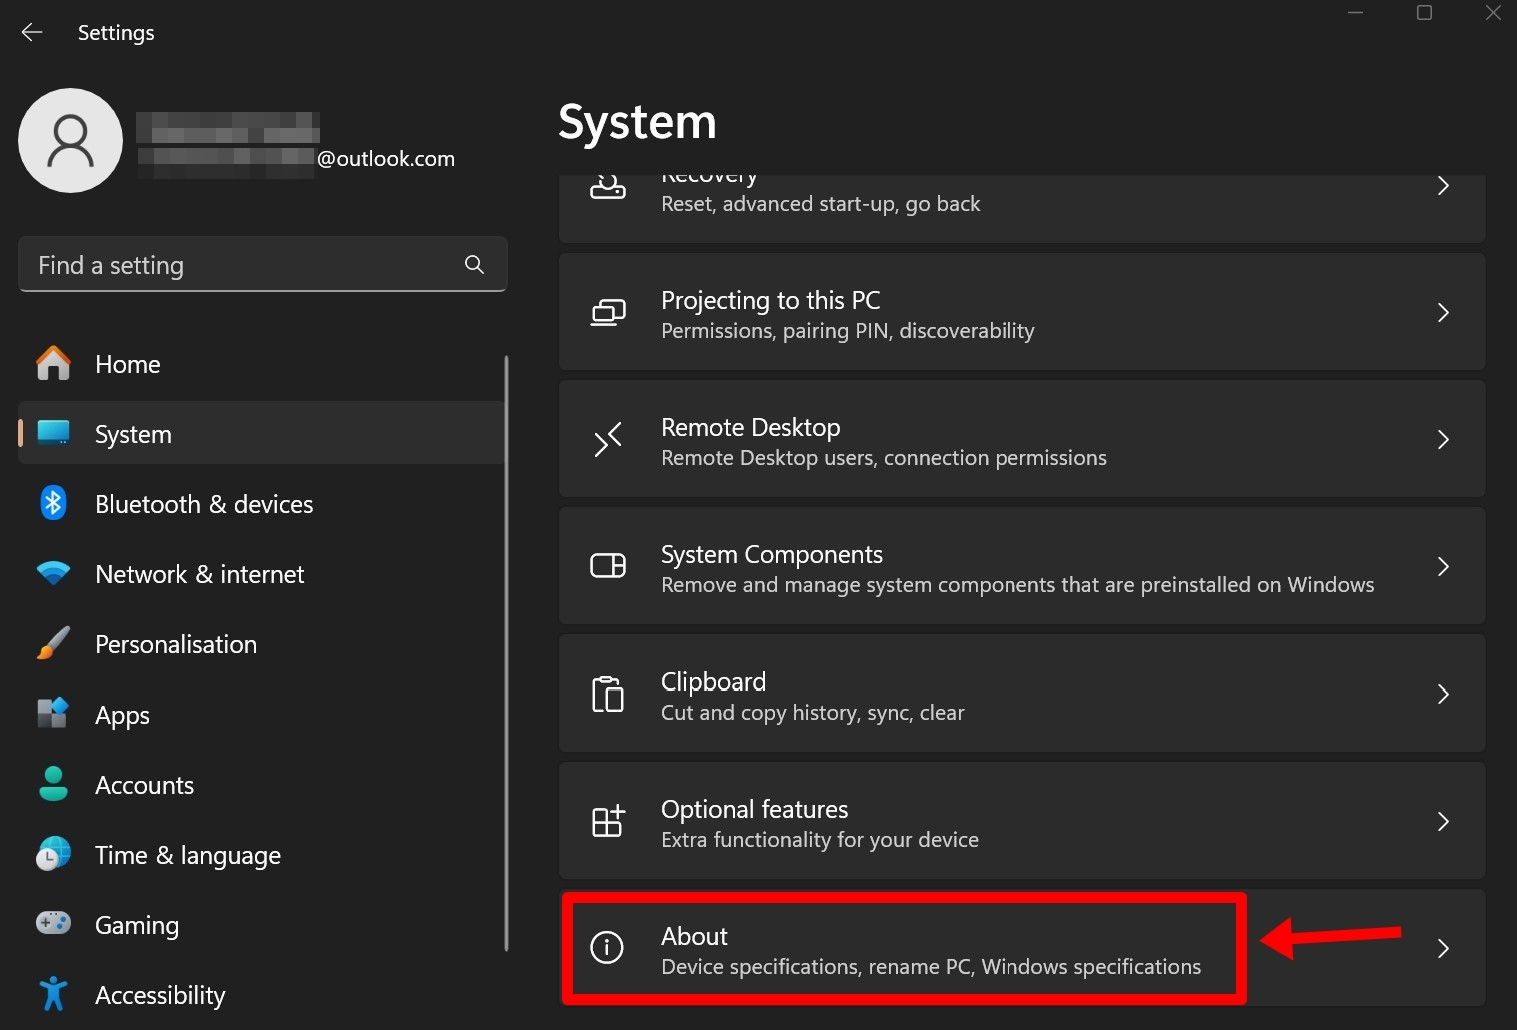Maximize the Settings window

(x=1424, y=13)
